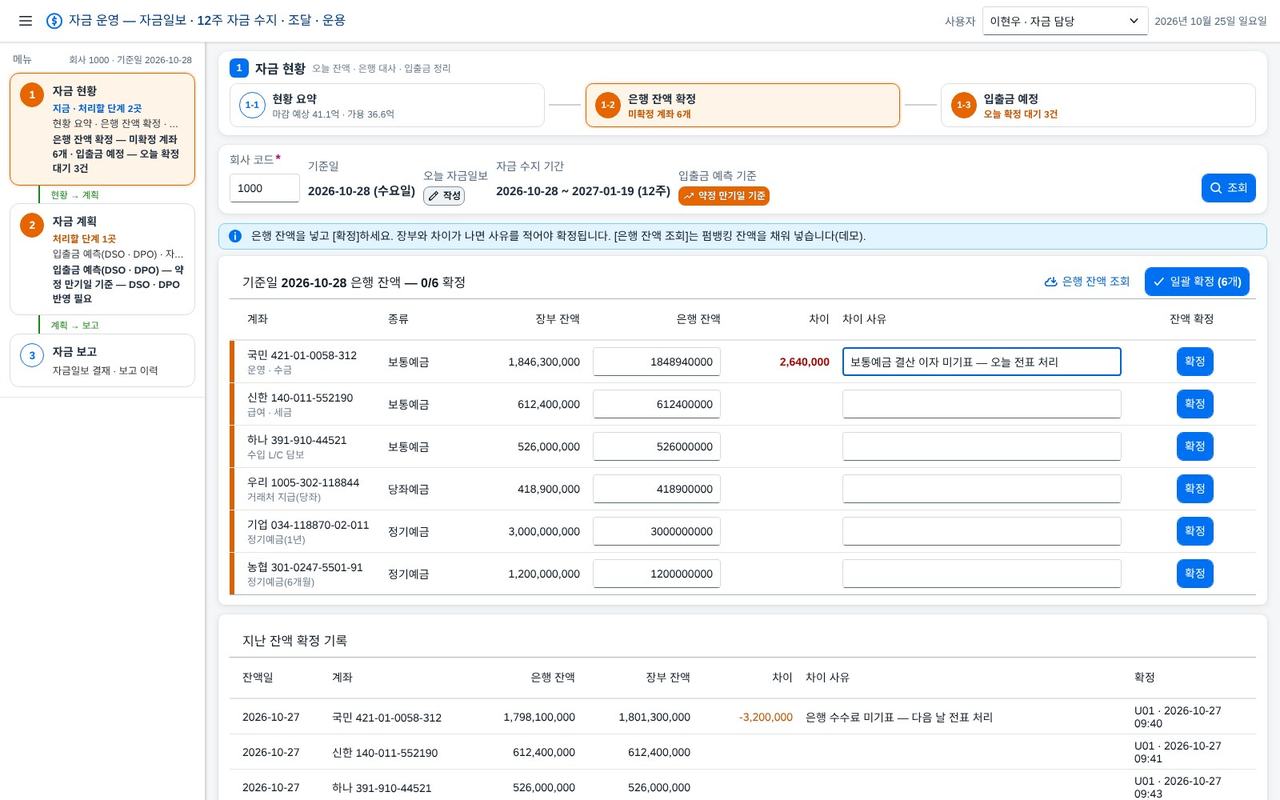Click the 작성 status chip for 오늘 자금일보
The height and width of the screenshot is (800, 1280).
tap(444, 196)
